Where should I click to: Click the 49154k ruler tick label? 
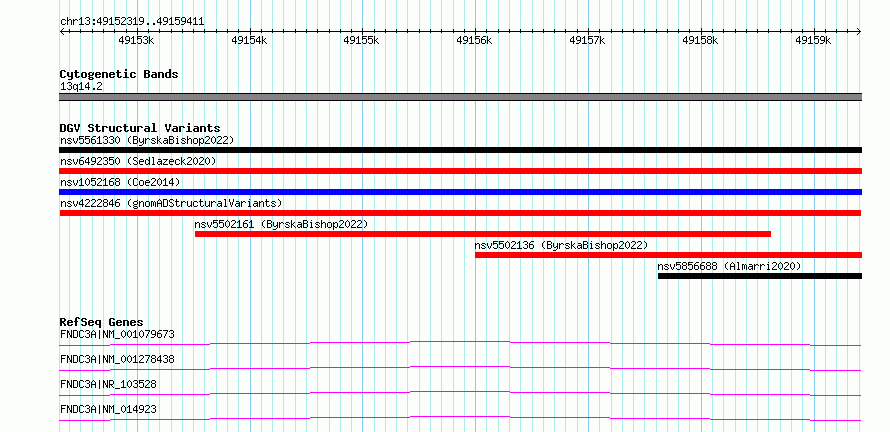pyautogui.click(x=249, y=40)
